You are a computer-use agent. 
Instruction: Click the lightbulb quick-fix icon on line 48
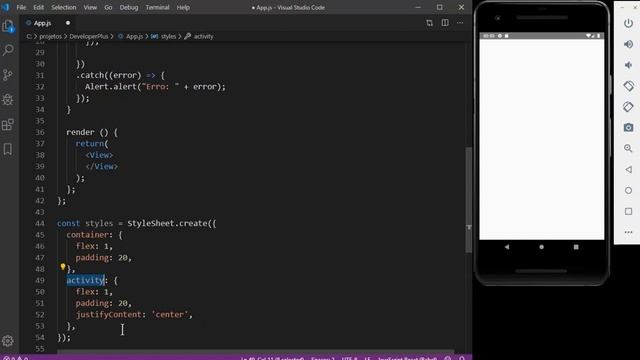(x=63, y=267)
